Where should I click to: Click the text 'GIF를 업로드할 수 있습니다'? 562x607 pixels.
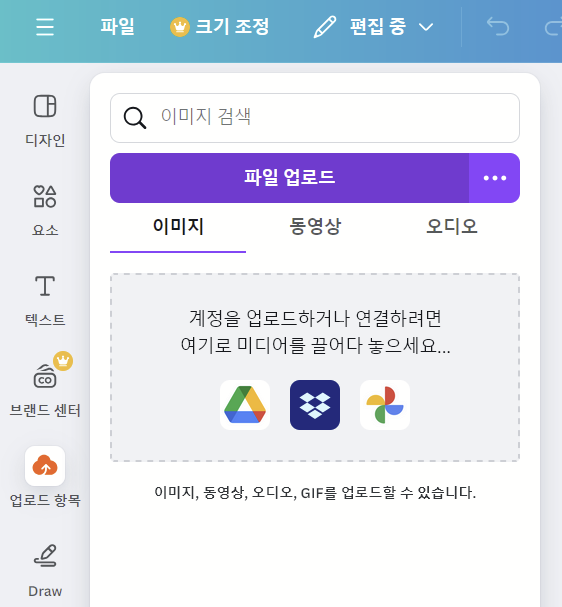point(388,493)
